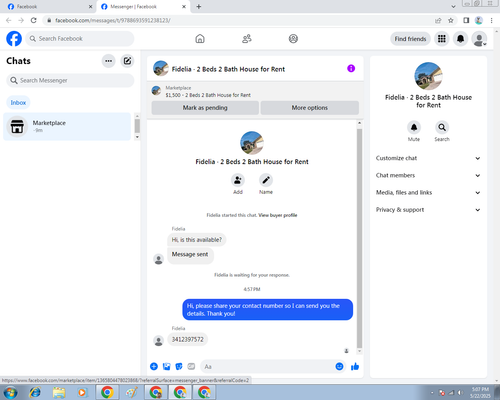The image size is (500, 400).
Task: Open media player from taskbar
Action: coord(82,392)
